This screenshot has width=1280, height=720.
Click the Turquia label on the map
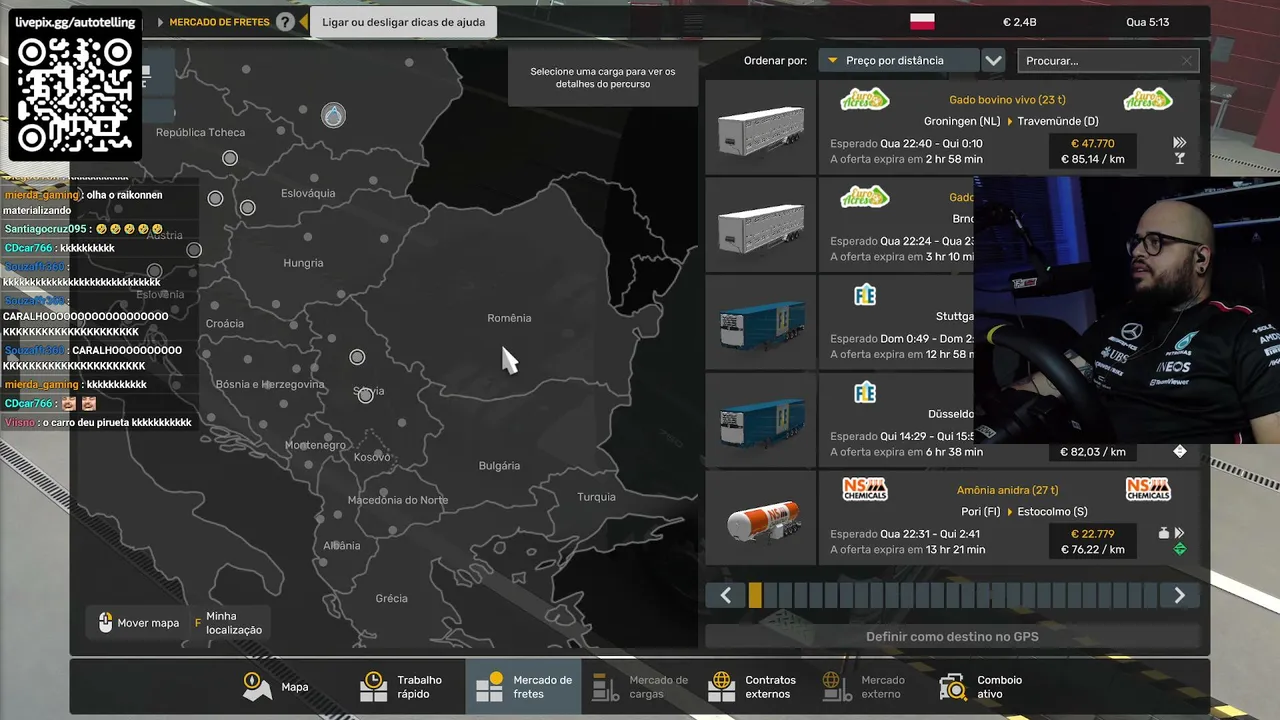[596, 497]
